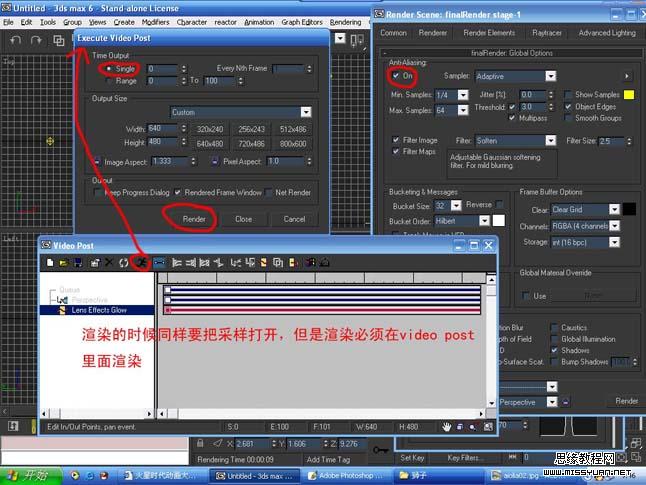Toggle the Multipass checkbox
646x485 pixels.
pyautogui.click(x=512, y=118)
